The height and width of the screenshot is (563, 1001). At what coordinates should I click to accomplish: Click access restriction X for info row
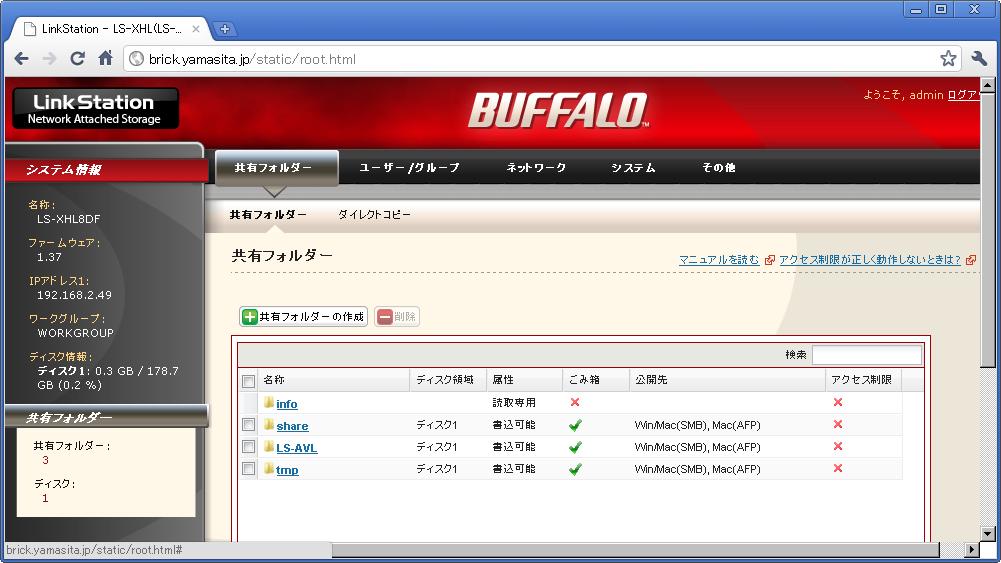tap(838, 402)
